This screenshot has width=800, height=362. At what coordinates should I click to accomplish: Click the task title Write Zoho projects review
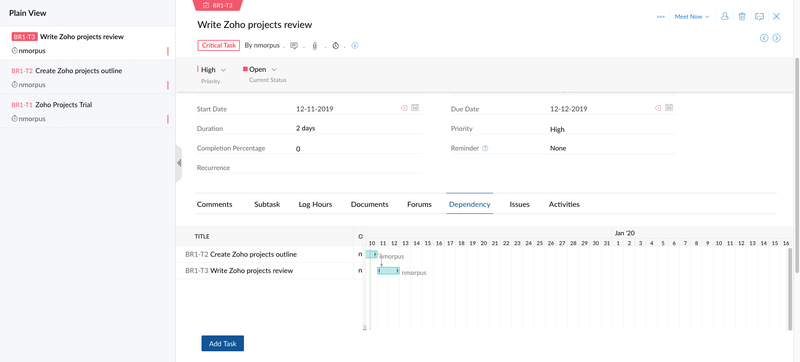(255, 24)
